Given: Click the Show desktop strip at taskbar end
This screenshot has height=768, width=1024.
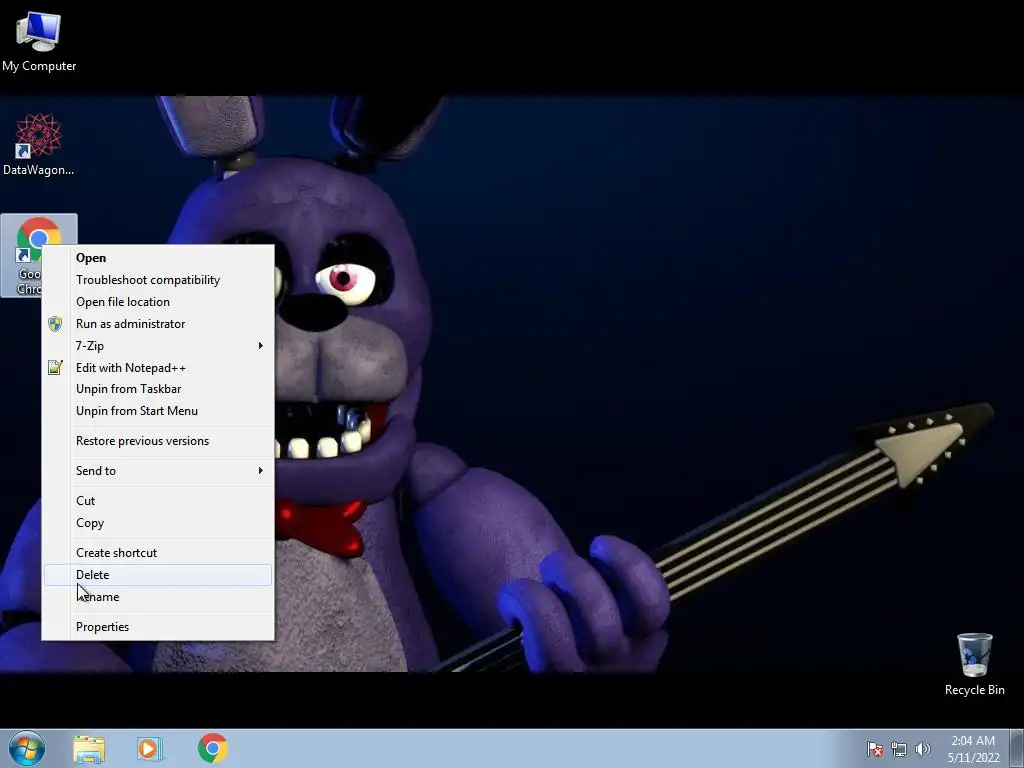Looking at the screenshot, I should pos(1019,748).
